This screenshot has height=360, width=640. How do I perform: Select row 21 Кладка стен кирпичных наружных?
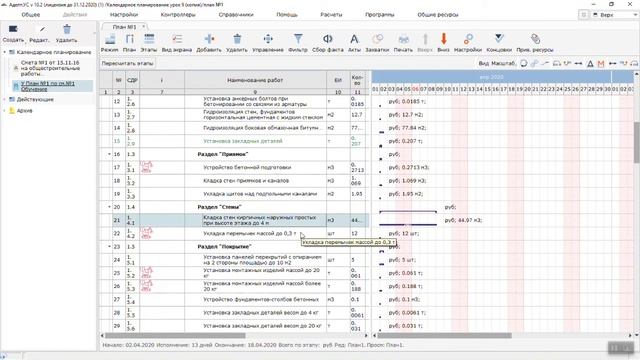tap(234, 220)
